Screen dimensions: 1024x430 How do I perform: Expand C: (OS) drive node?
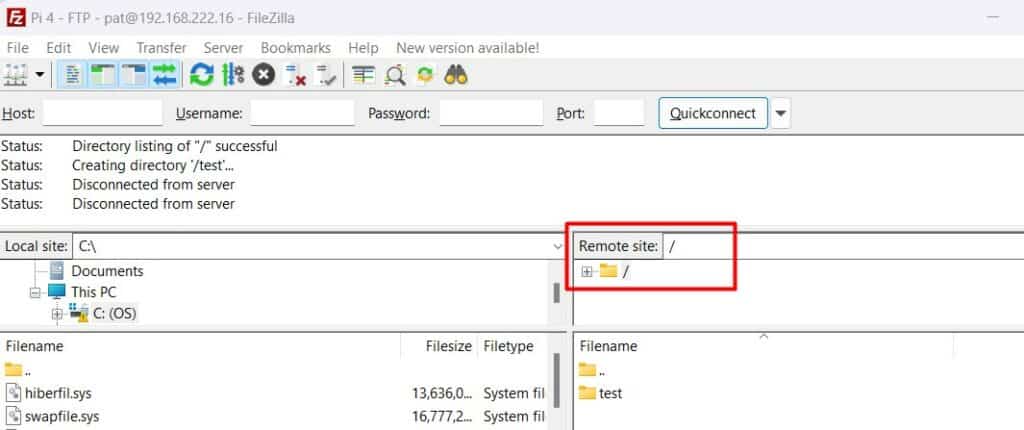point(57,315)
